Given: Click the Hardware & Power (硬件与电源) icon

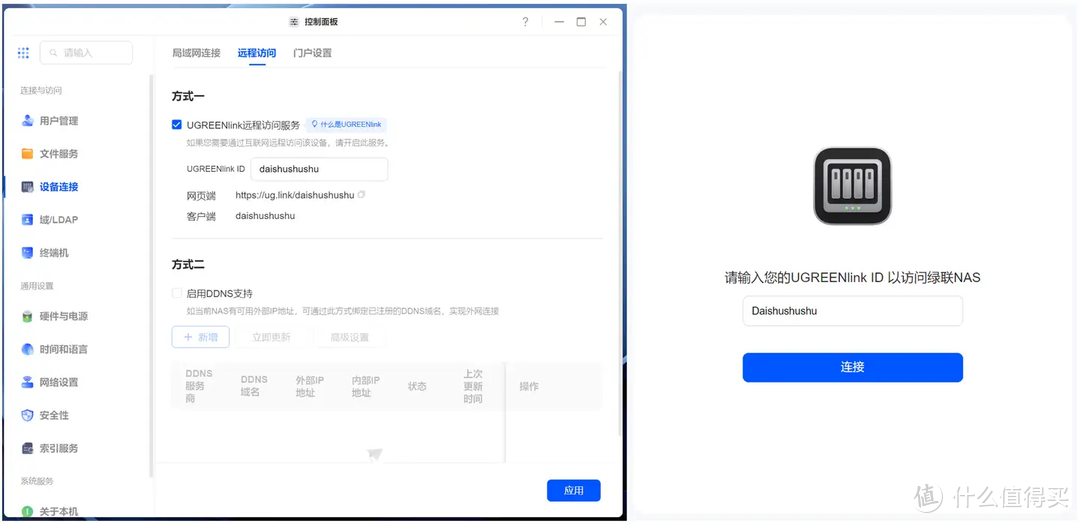Looking at the screenshot, I should pyautogui.click(x=28, y=316).
